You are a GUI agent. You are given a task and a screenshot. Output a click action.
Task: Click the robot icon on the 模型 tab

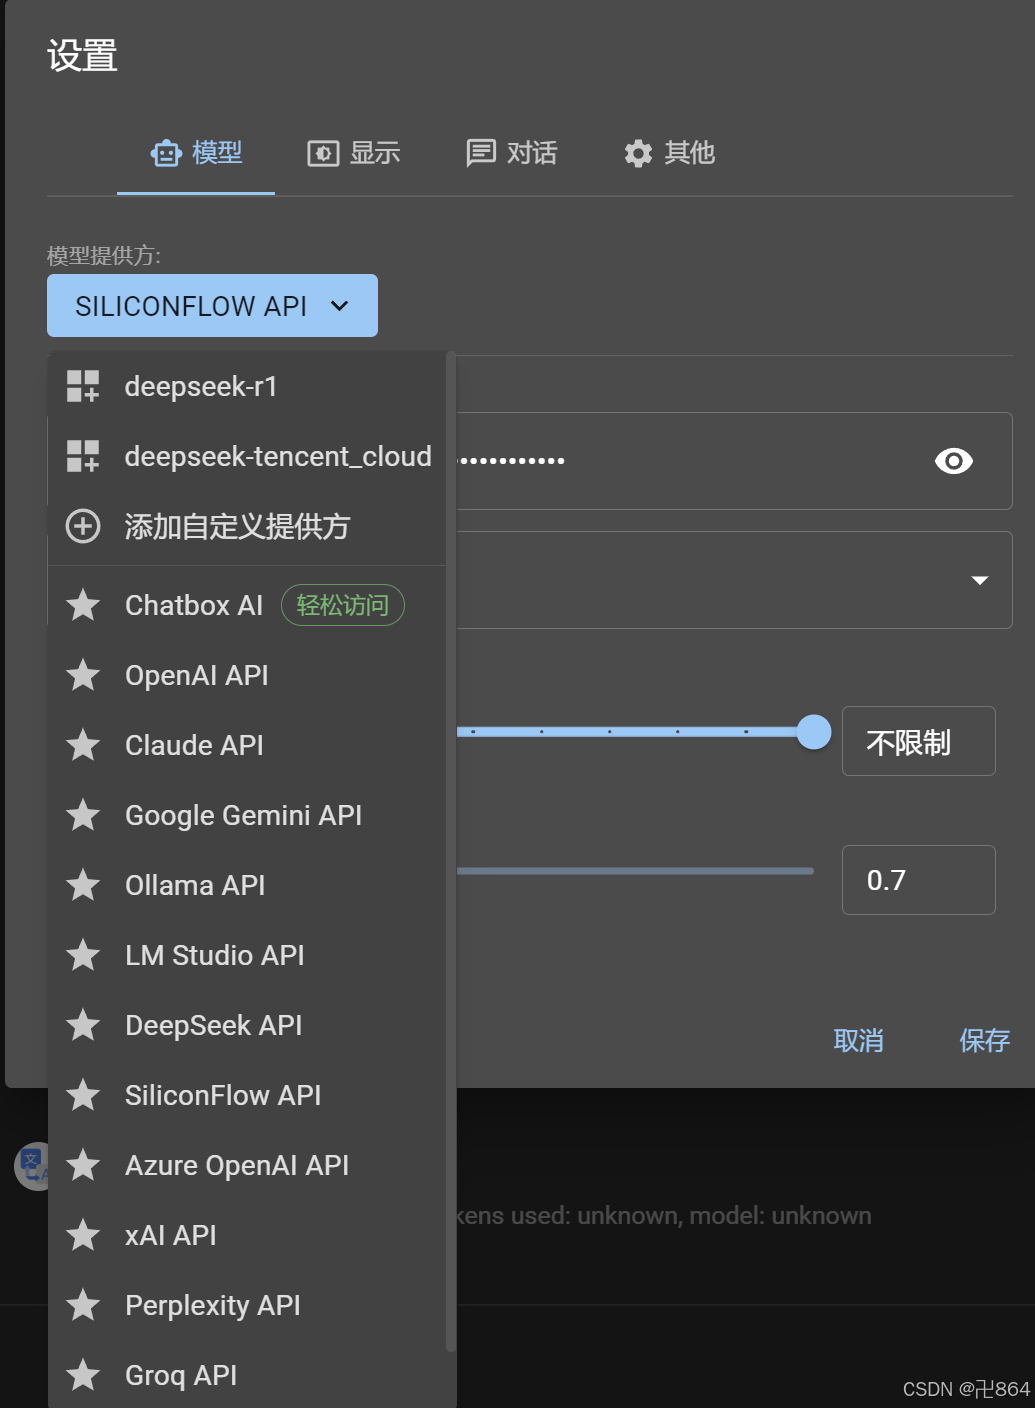click(166, 153)
